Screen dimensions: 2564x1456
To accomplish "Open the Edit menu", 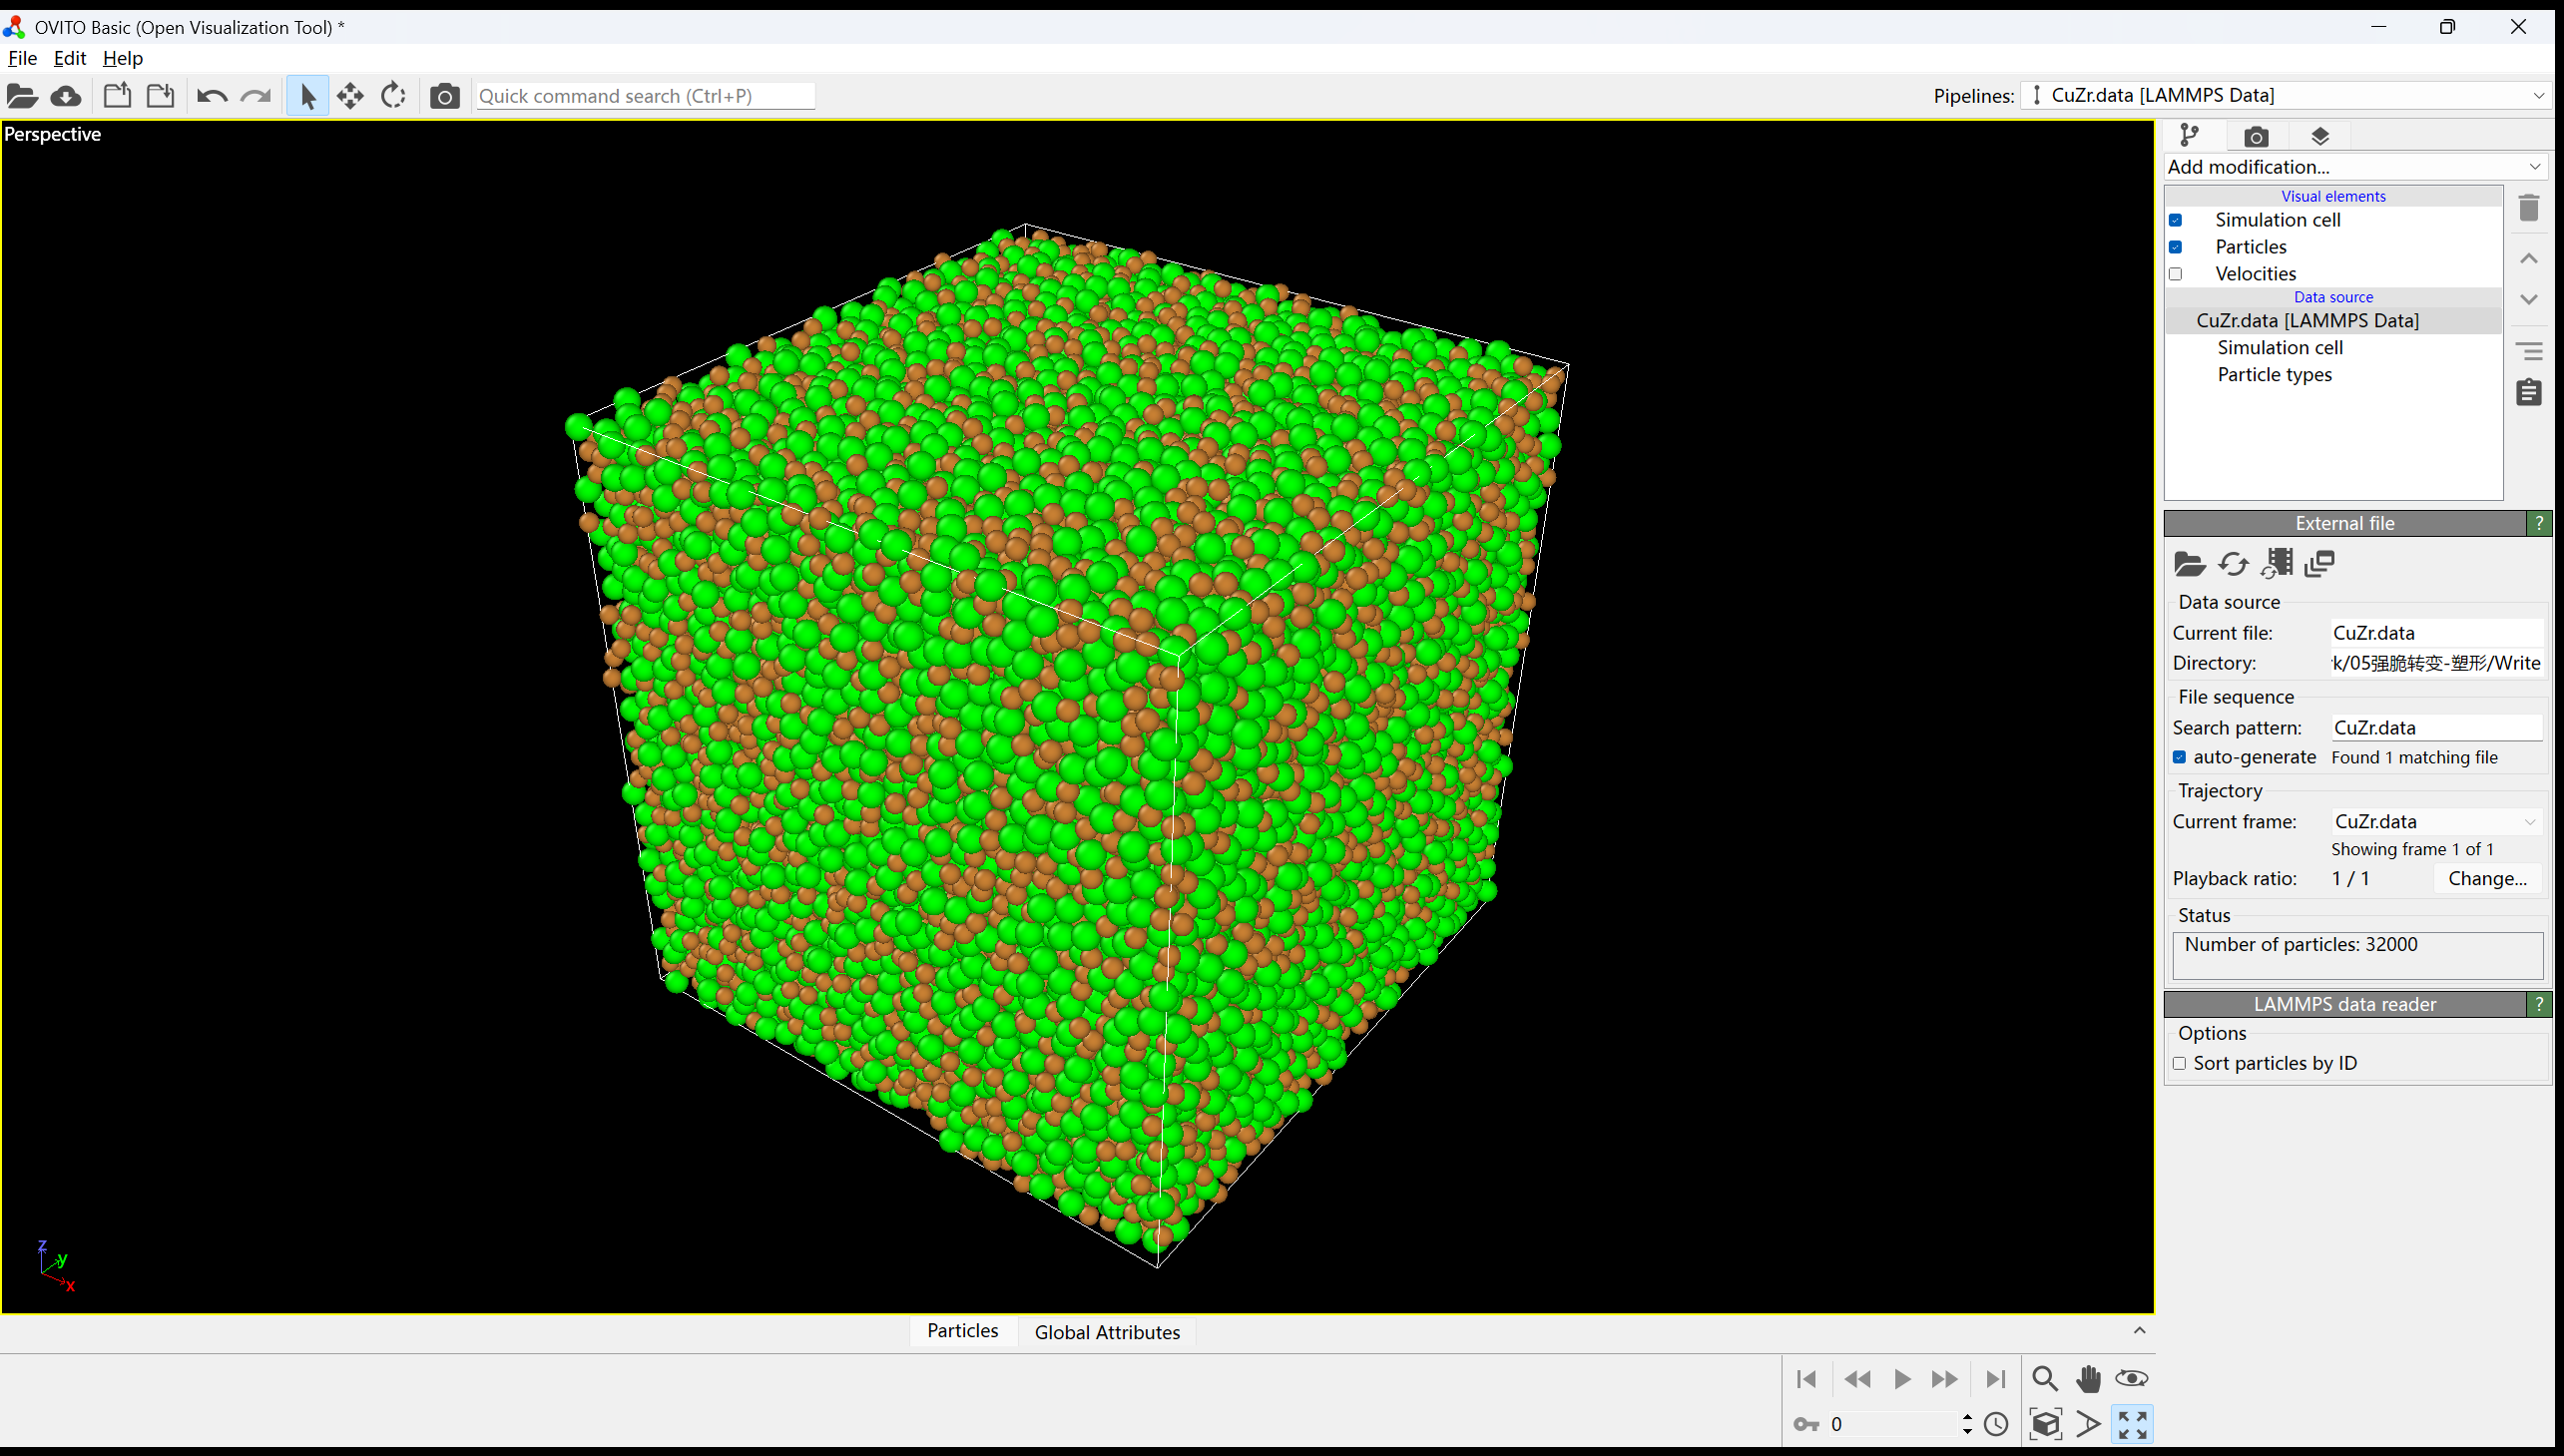I will pyautogui.click(x=69, y=58).
